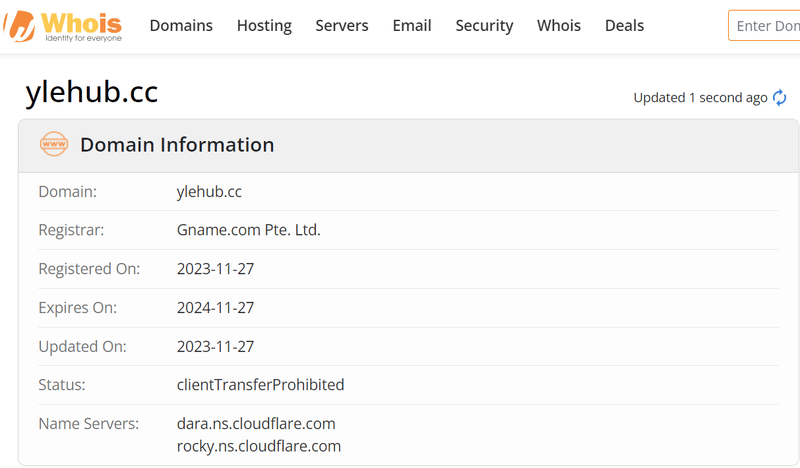Image resolution: width=800 pixels, height=468 pixels.
Task: Refresh the whois record with the blue arrows icon
Action: click(779, 97)
